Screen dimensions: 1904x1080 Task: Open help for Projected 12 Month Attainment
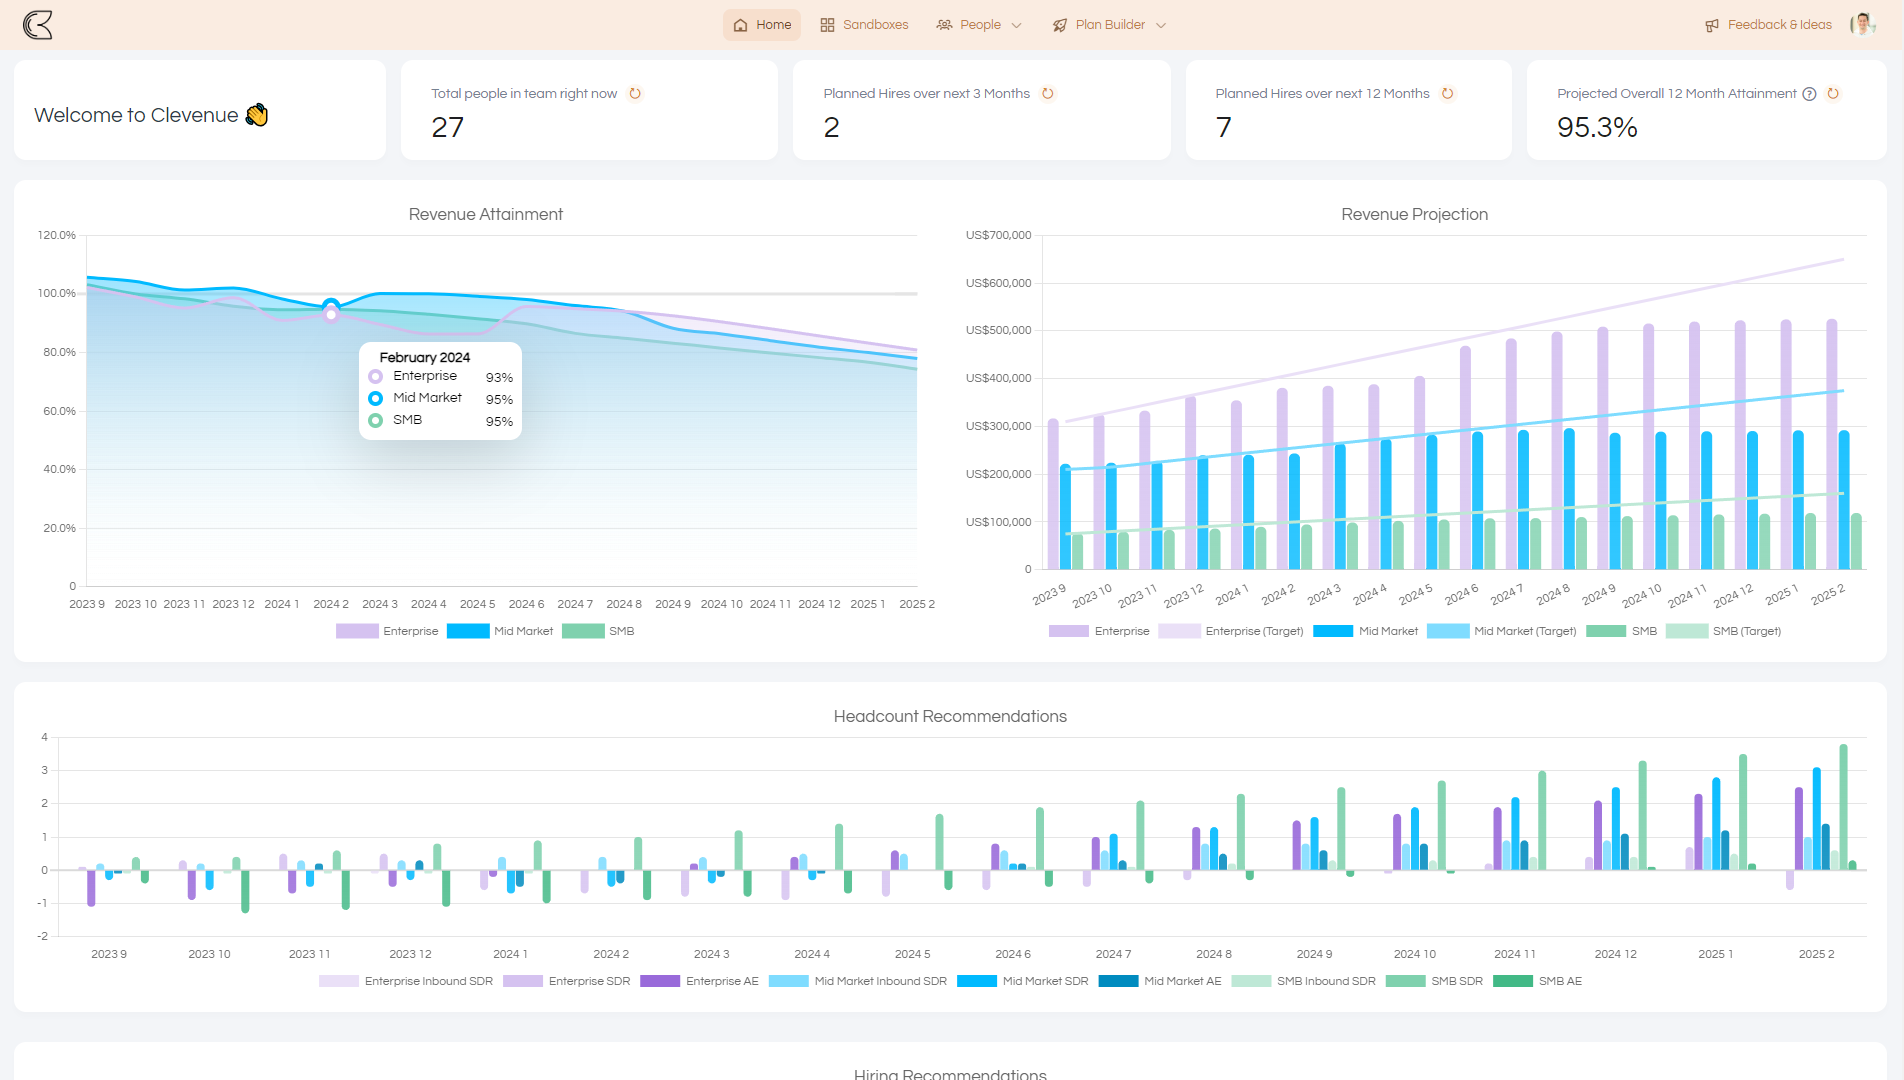(1809, 94)
